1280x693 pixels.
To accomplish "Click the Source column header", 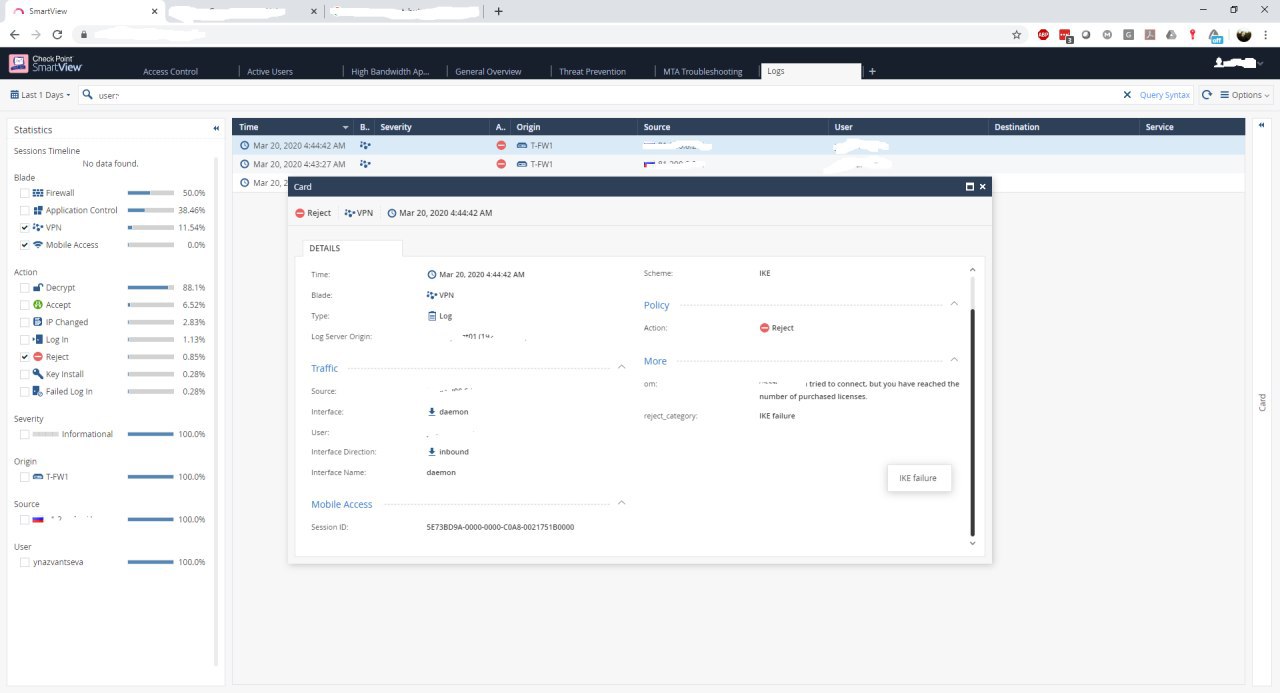I will pyautogui.click(x=735, y=127).
